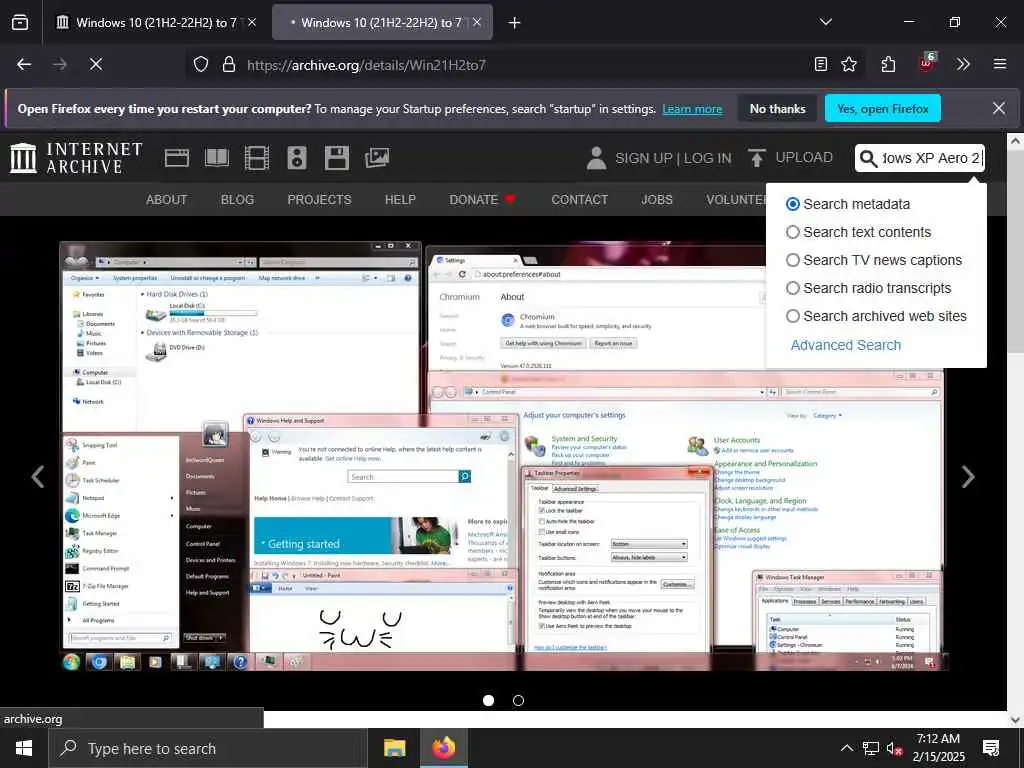Expand hidden system tray icons
The height and width of the screenshot is (768, 1024).
(846, 748)
